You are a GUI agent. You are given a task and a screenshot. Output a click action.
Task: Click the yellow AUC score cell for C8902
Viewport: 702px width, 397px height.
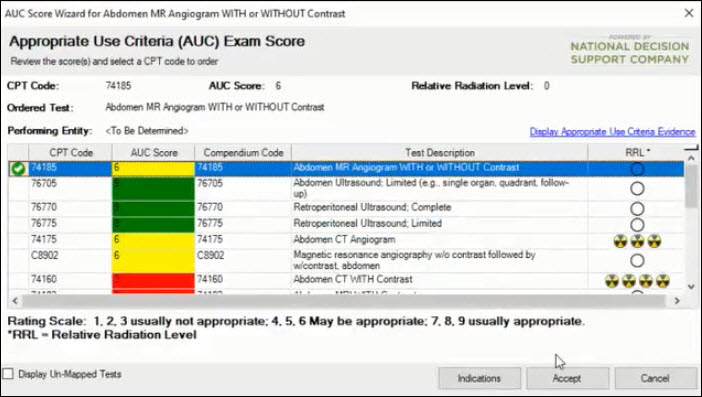point(153,260)
